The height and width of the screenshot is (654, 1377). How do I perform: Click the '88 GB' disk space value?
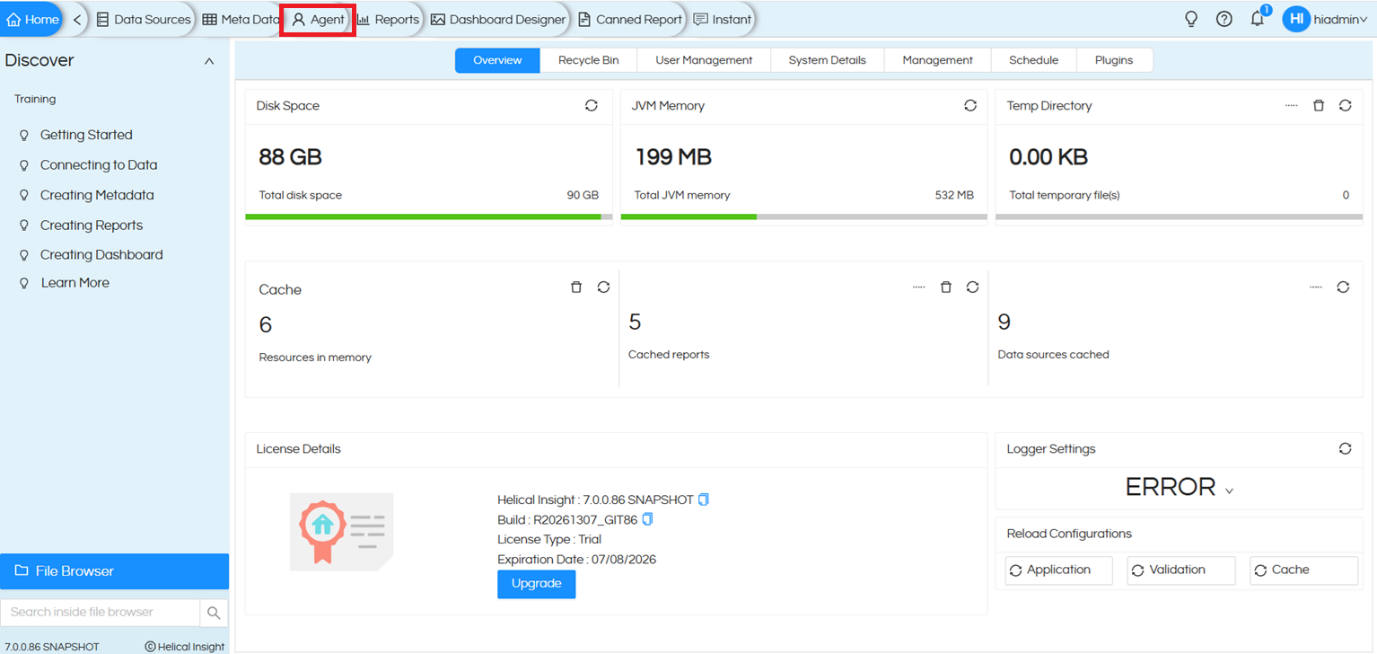tap(290, 157)
